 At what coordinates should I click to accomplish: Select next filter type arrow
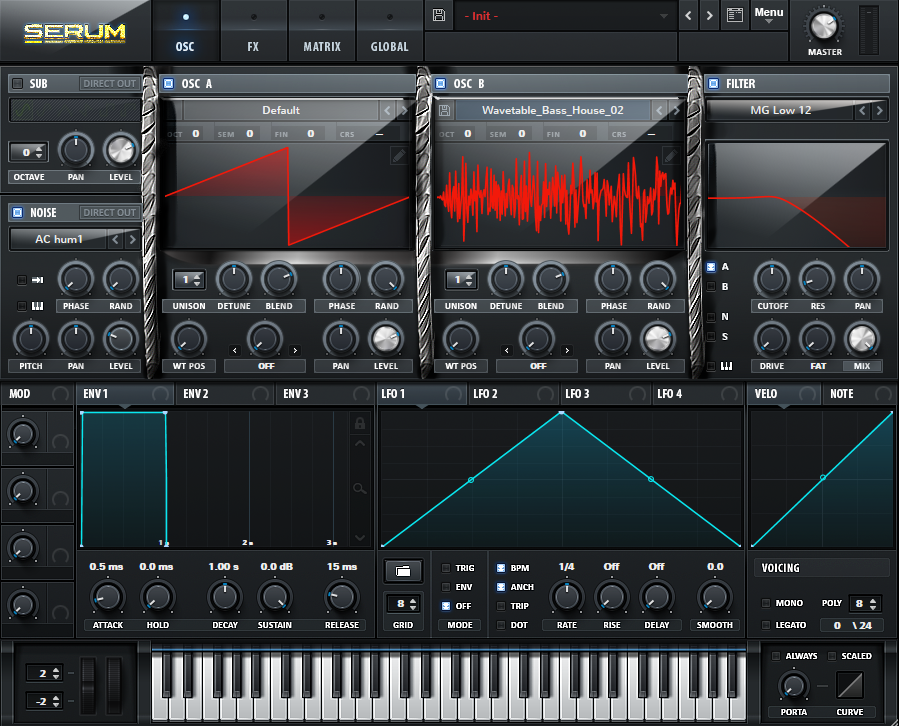click(x=880, y=110)
